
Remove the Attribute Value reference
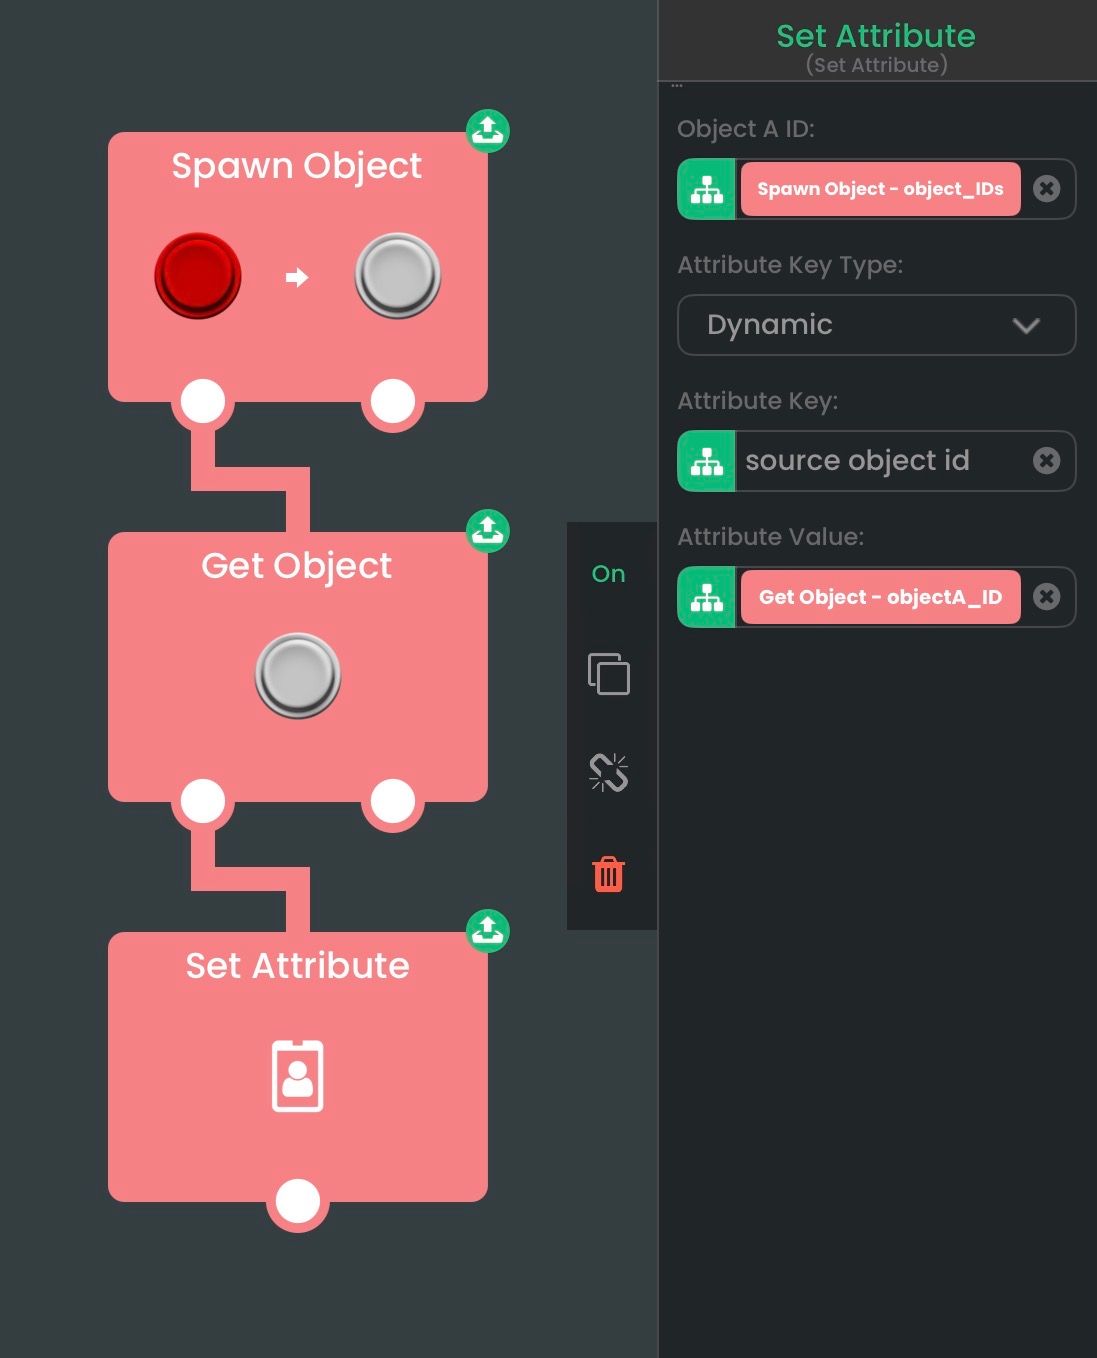click(x=1046, y=597)
